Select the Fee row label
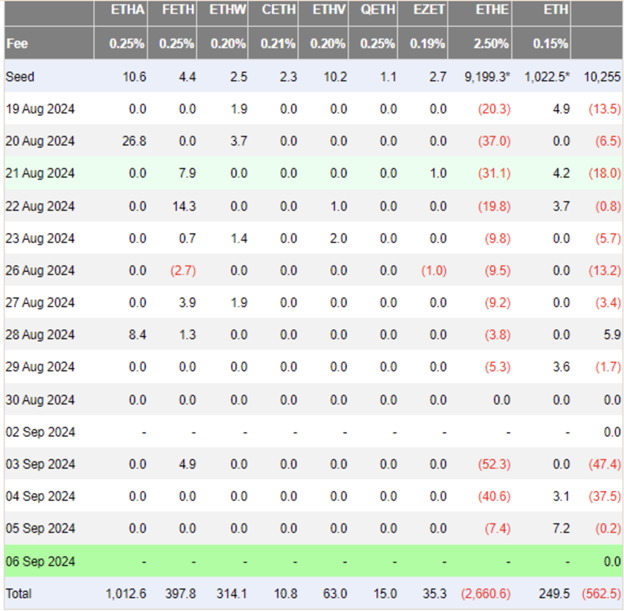This screenshot has height=611, width=624. pos(17,44)
